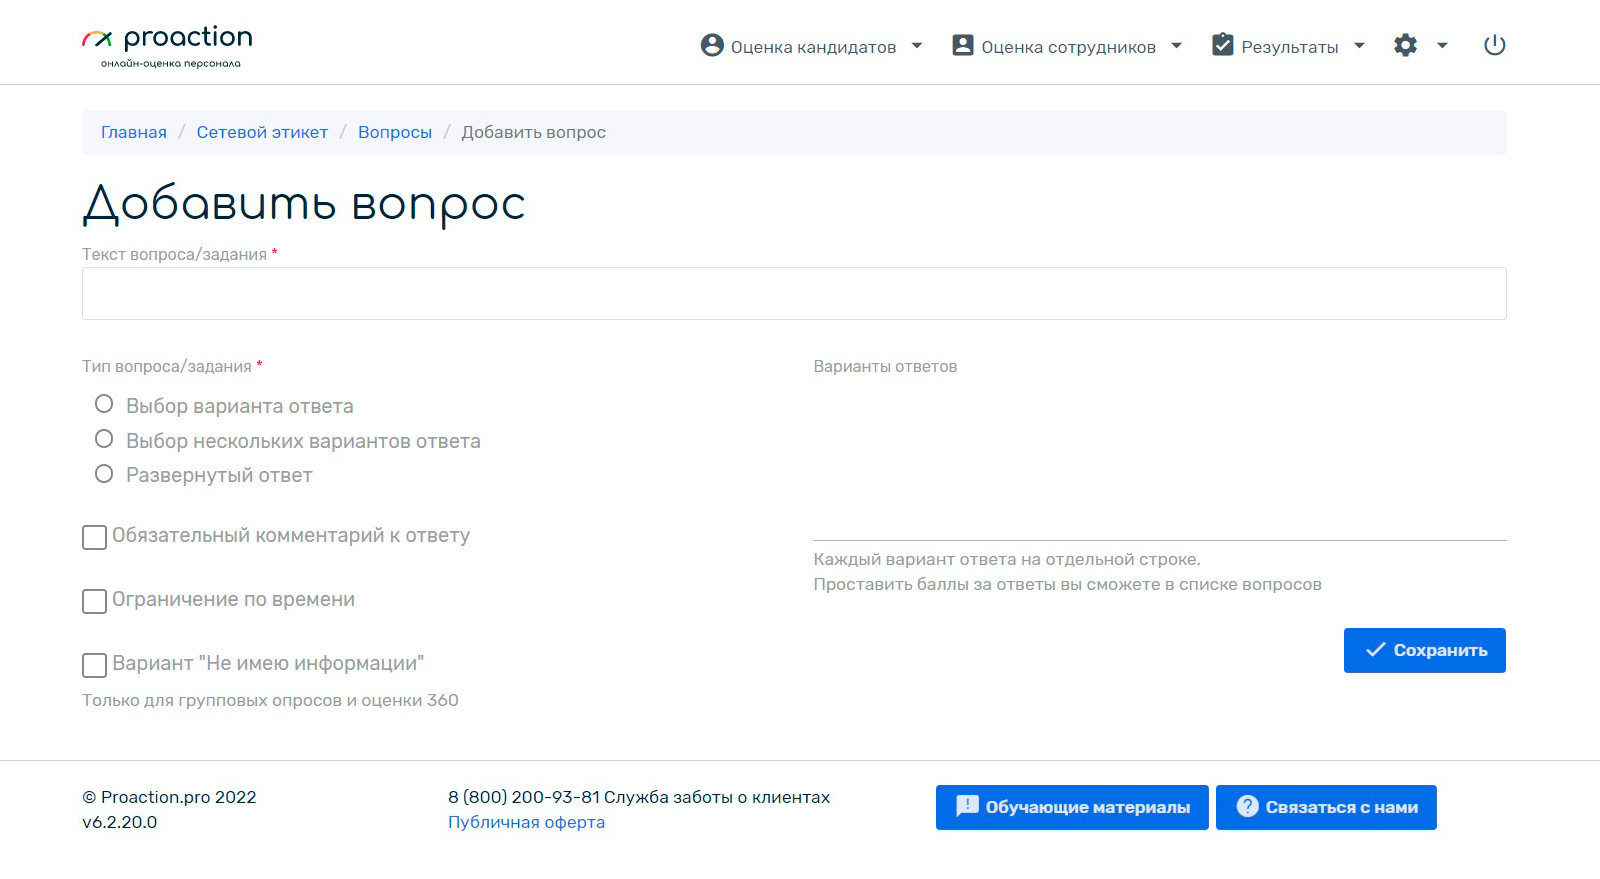This screenshot has height=879, width=1600.
Task: Open the Оценка кандидатов menu
Action: [812, 46]
